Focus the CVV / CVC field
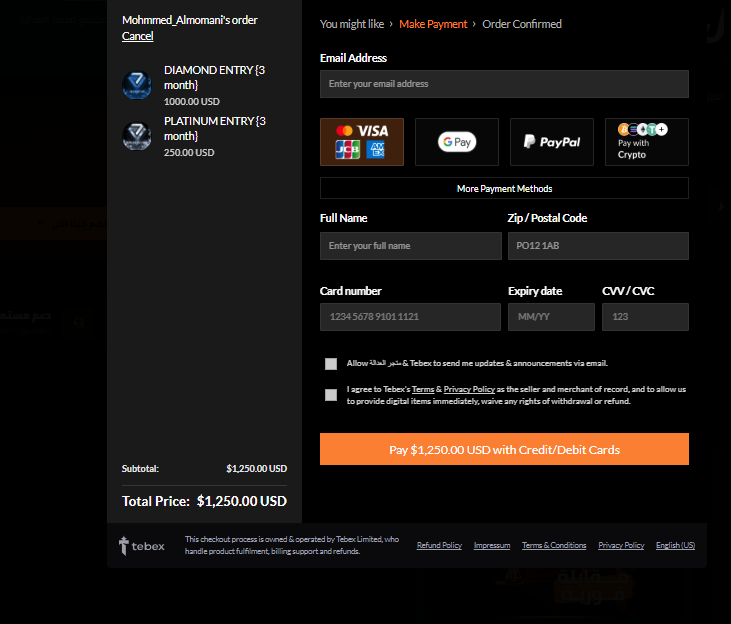This screenshot has height=624, width=731. (x=645, y=317)
